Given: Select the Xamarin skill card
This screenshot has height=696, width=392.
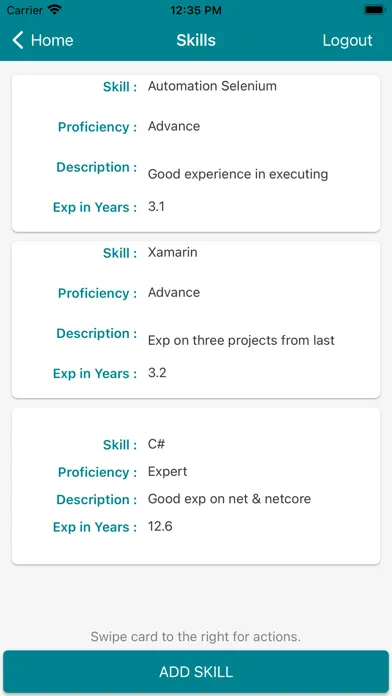Looking at the screenshot, I should pyautogui.click(x=196, y=320).
